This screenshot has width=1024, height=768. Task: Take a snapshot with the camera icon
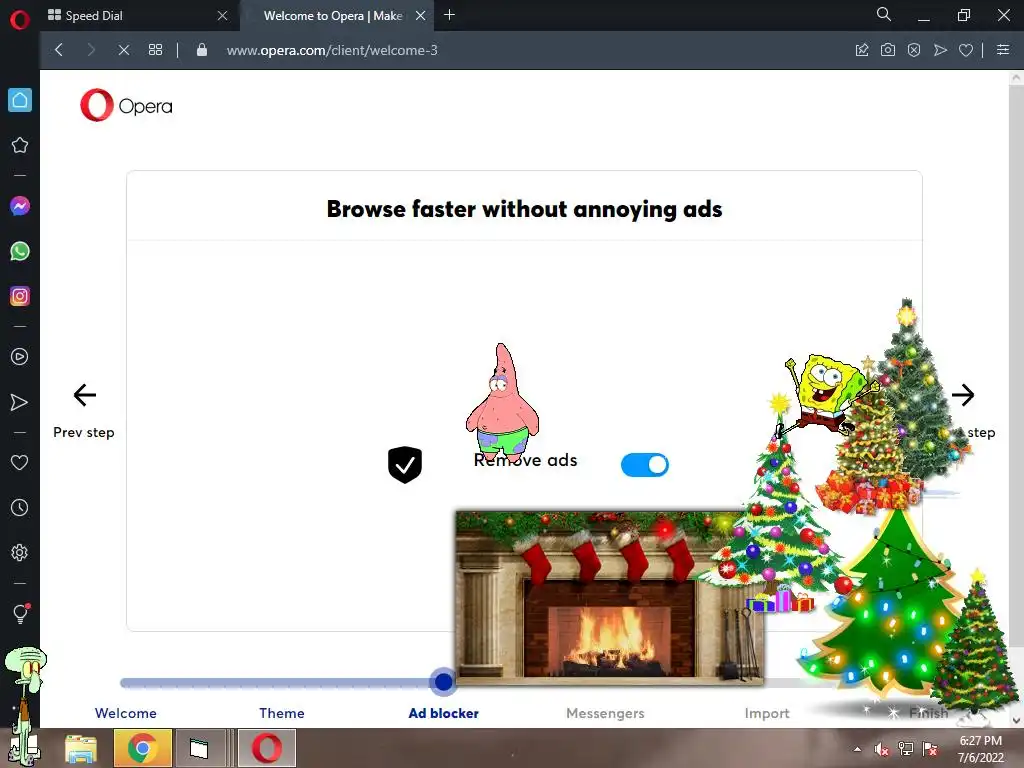coord(888,50)
